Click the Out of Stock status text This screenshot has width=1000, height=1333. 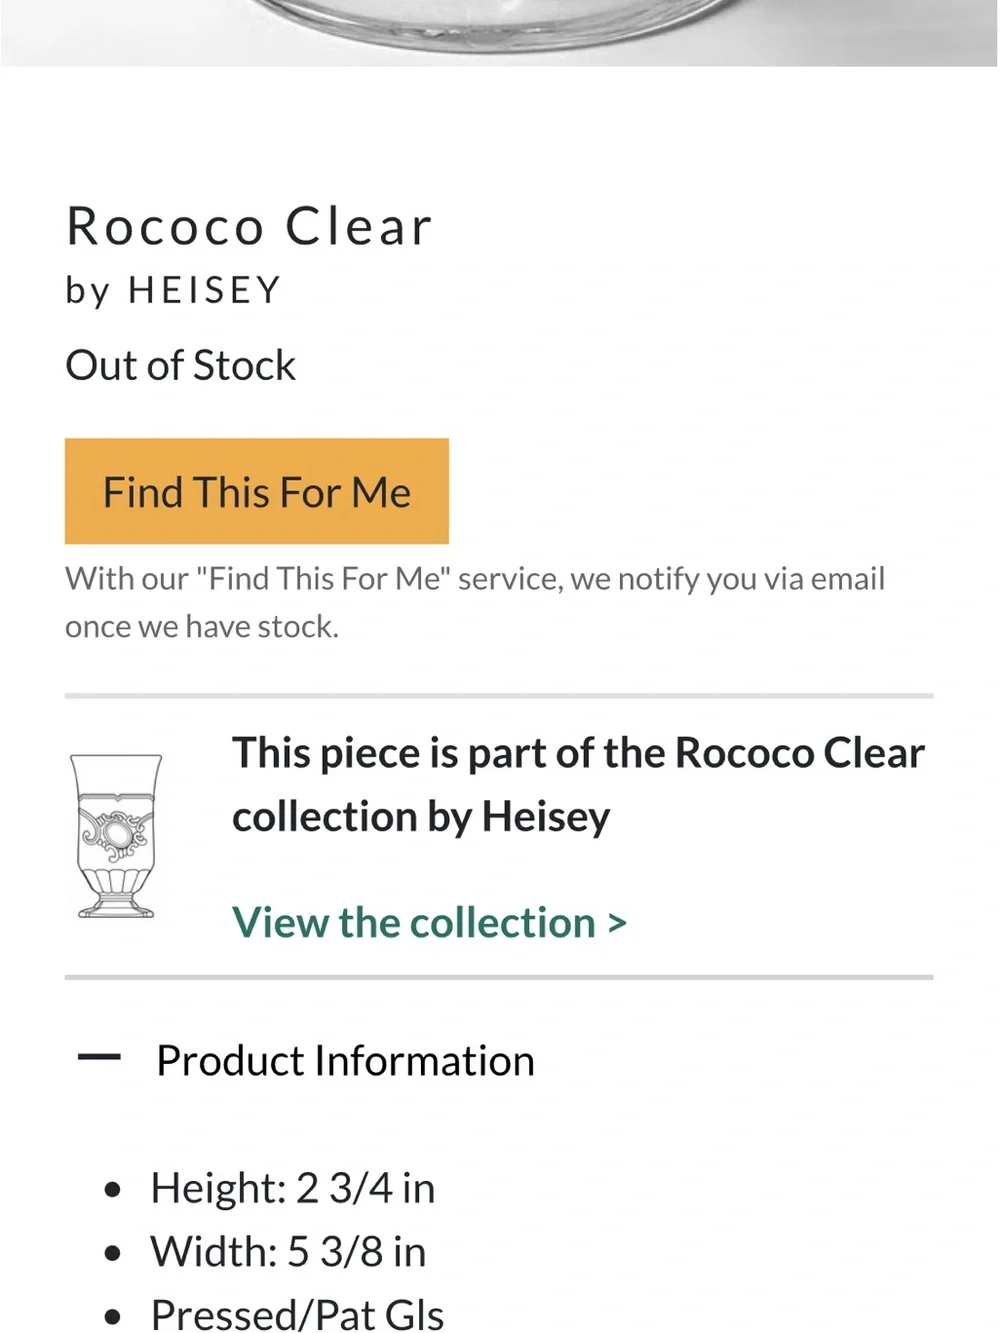180,365
